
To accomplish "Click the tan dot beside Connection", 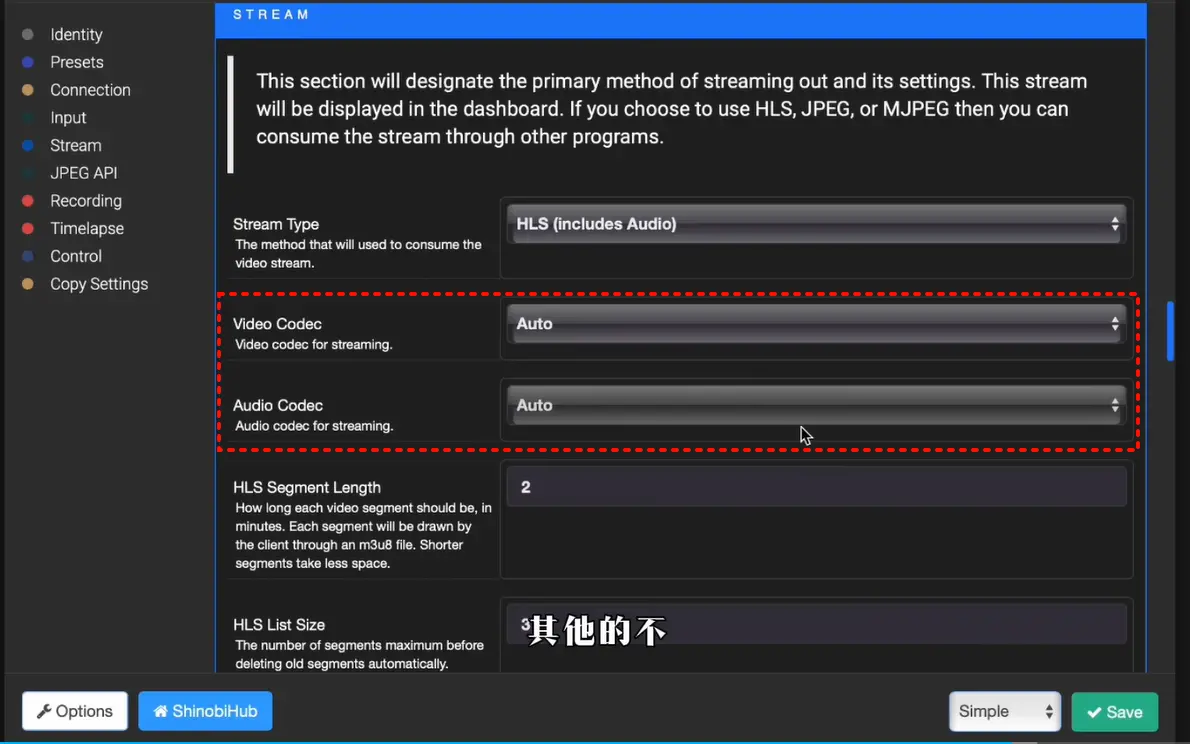I will (28, 90).
